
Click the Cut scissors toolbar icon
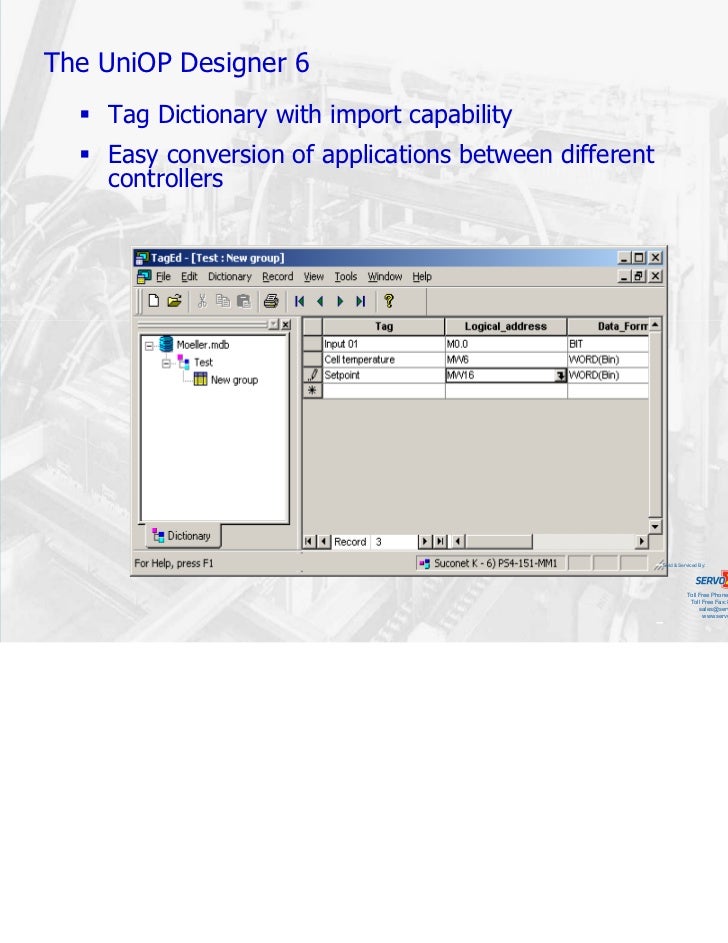[x=202, y=301]
